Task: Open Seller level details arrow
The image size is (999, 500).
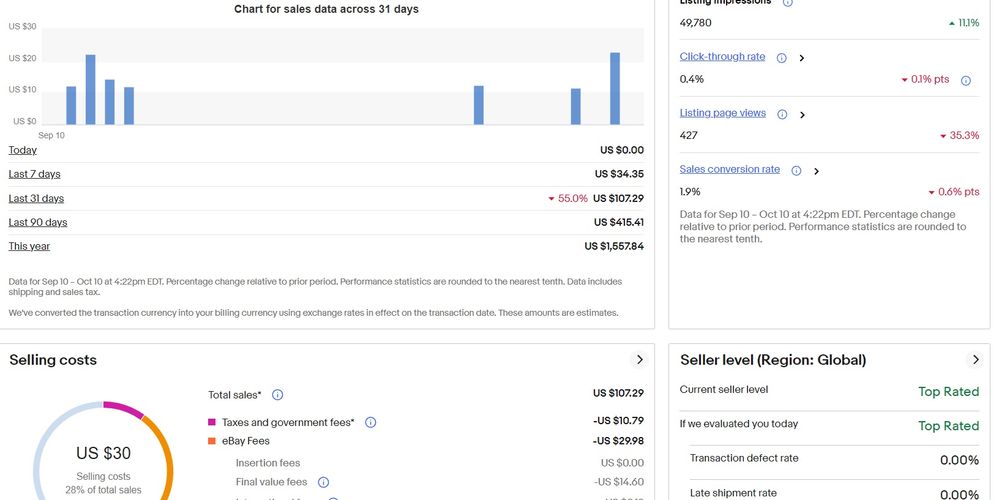Action: pos(975,360)
